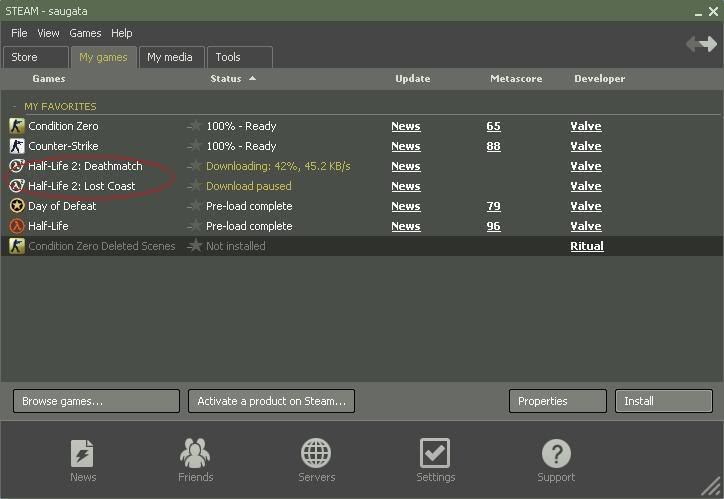724x499 pixels.
Task: Open News link for Condition Zero
Action: coord(406,126)
